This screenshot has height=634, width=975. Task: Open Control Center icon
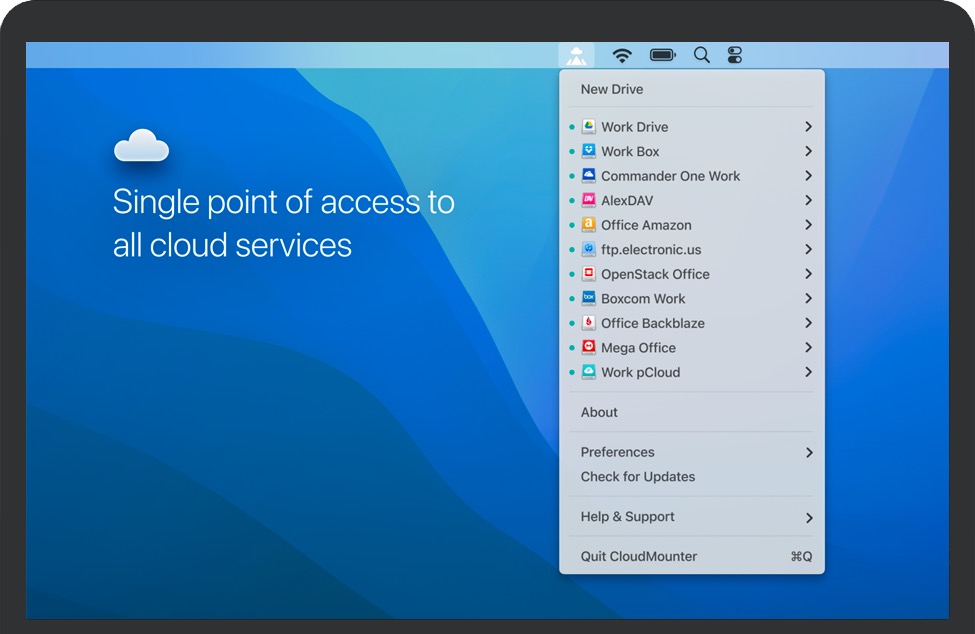click(734, 55)
